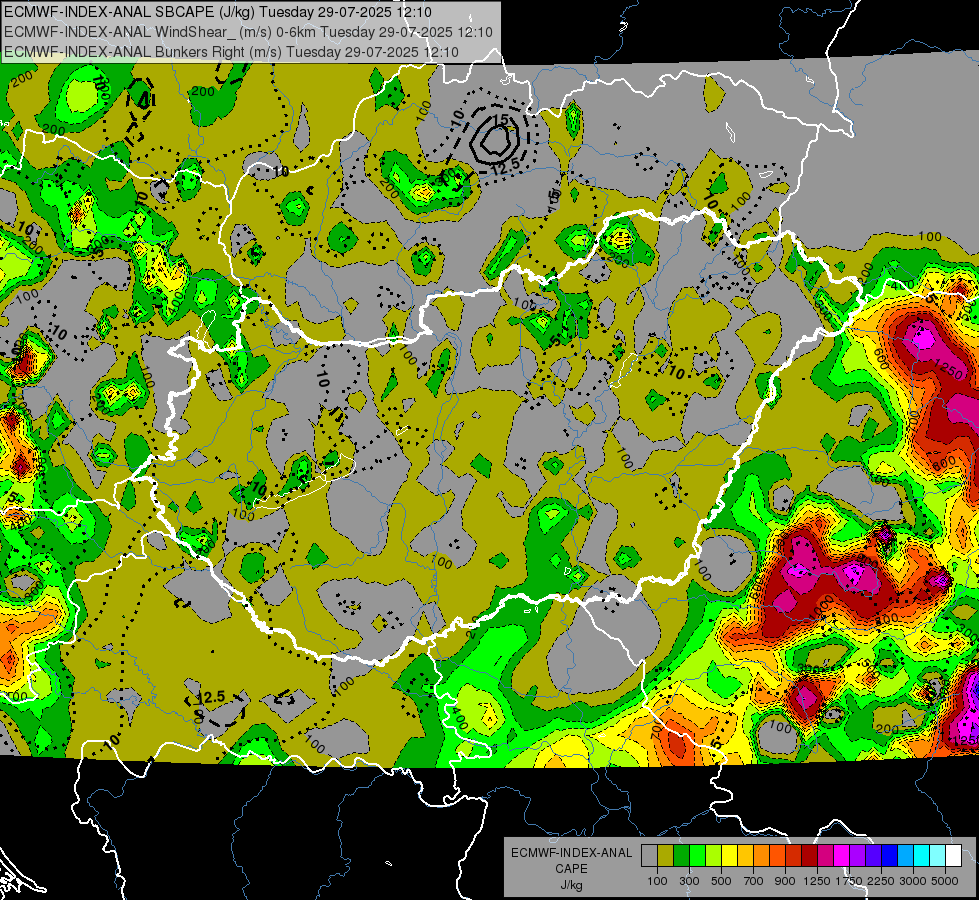Select the 5000 legend scale label

[x=945, y=881]
